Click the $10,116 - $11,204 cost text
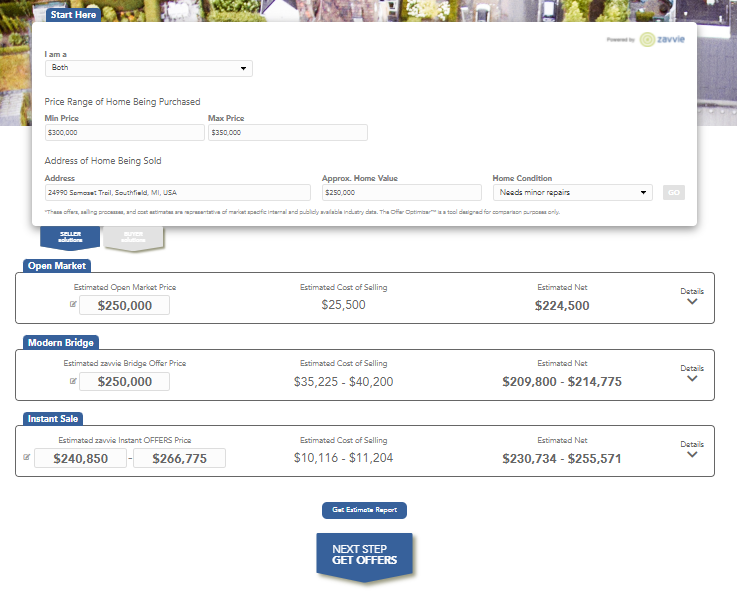Screen dimensions: 737x592 344,458
